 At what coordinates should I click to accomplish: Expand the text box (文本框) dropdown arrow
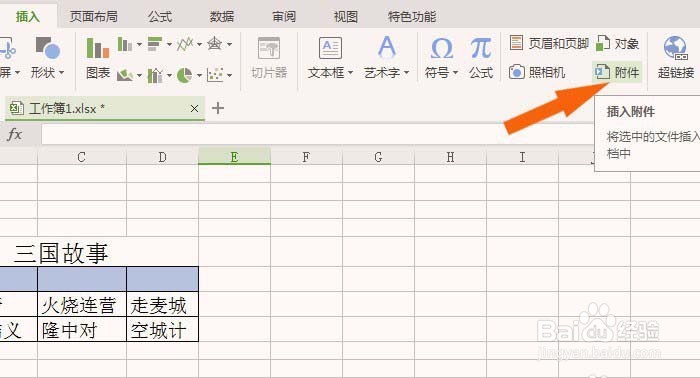tap(350, 72)
